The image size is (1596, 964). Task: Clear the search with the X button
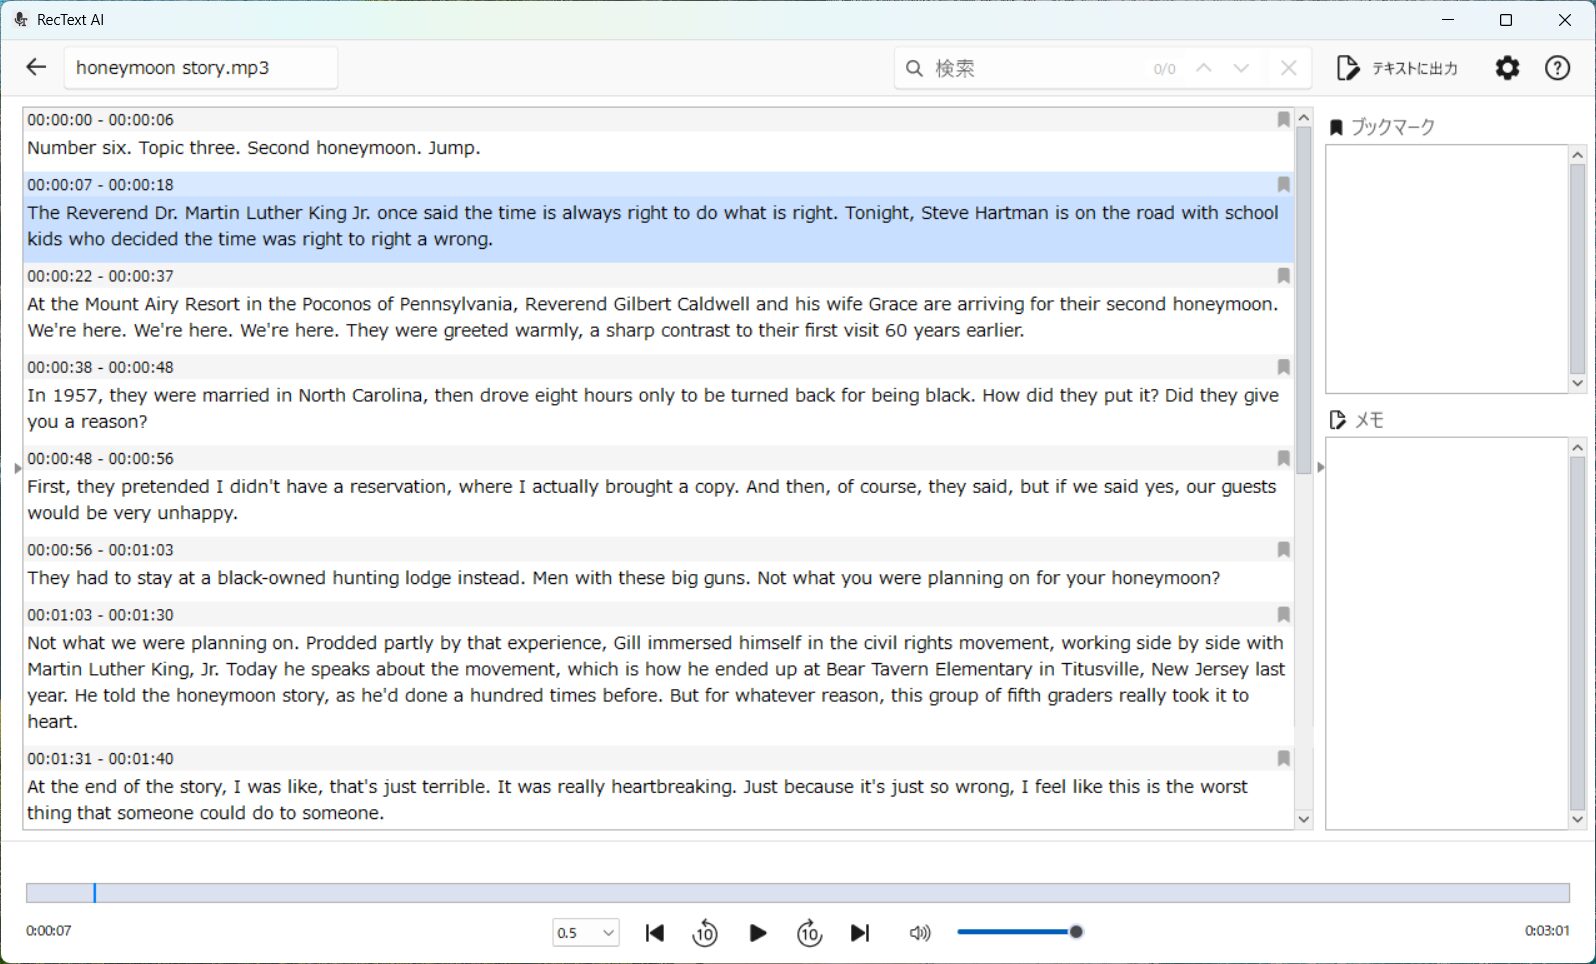coord(1288,68)
